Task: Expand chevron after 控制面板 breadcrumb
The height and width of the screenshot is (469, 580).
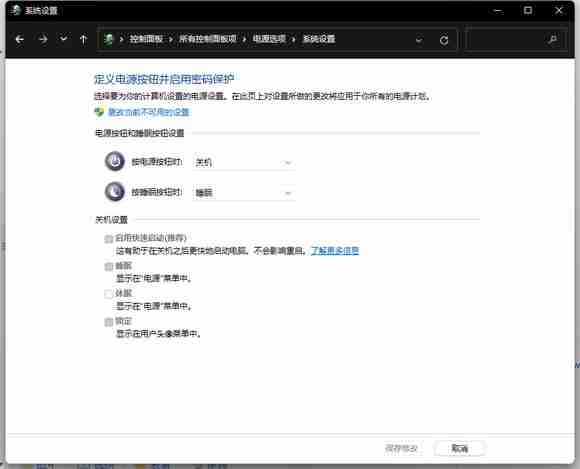Action: pos(171,39)
